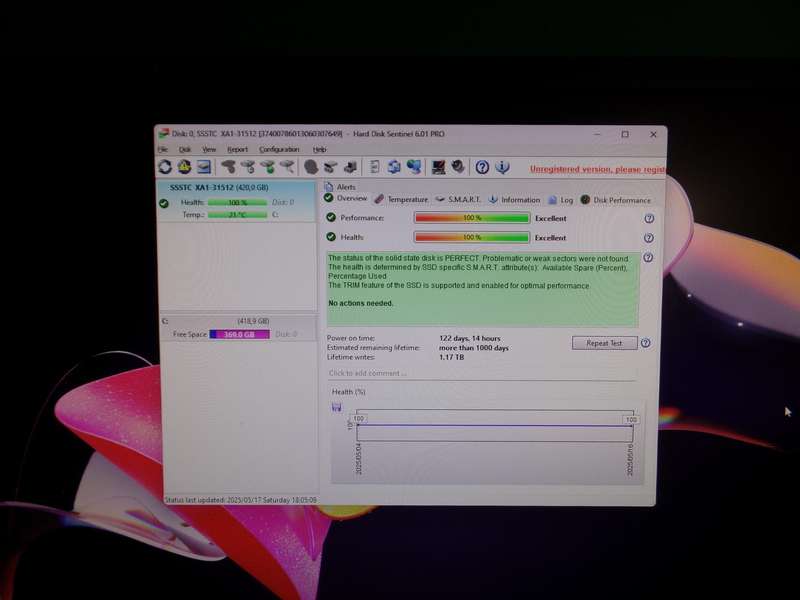This screenshot has height=600, width=800.
Task: Open the View menu
Action: point(209,149)
